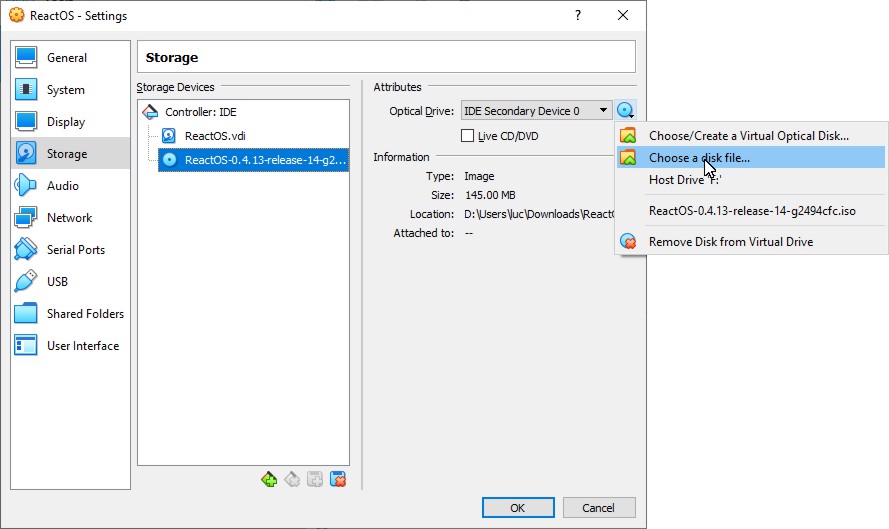The width and height of the screenshot is (889, 529).
Task: Open the Serial Ports settings category
Action: [70, 249]
